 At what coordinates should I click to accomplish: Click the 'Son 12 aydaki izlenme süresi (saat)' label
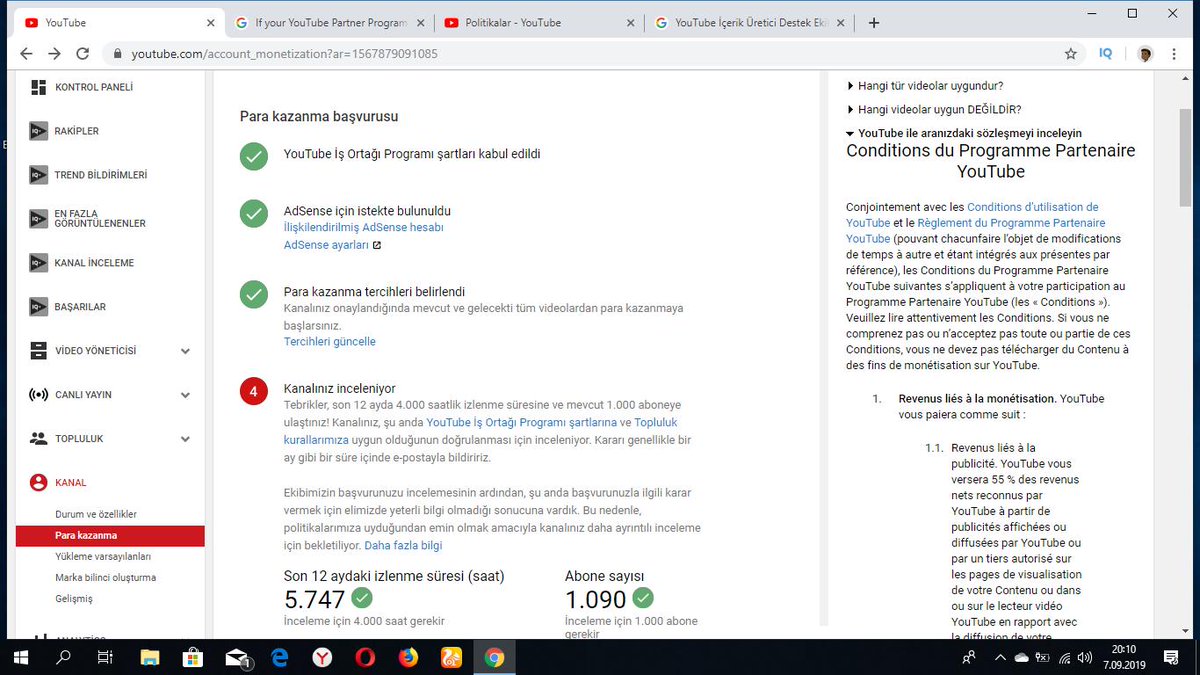point(394,576)
